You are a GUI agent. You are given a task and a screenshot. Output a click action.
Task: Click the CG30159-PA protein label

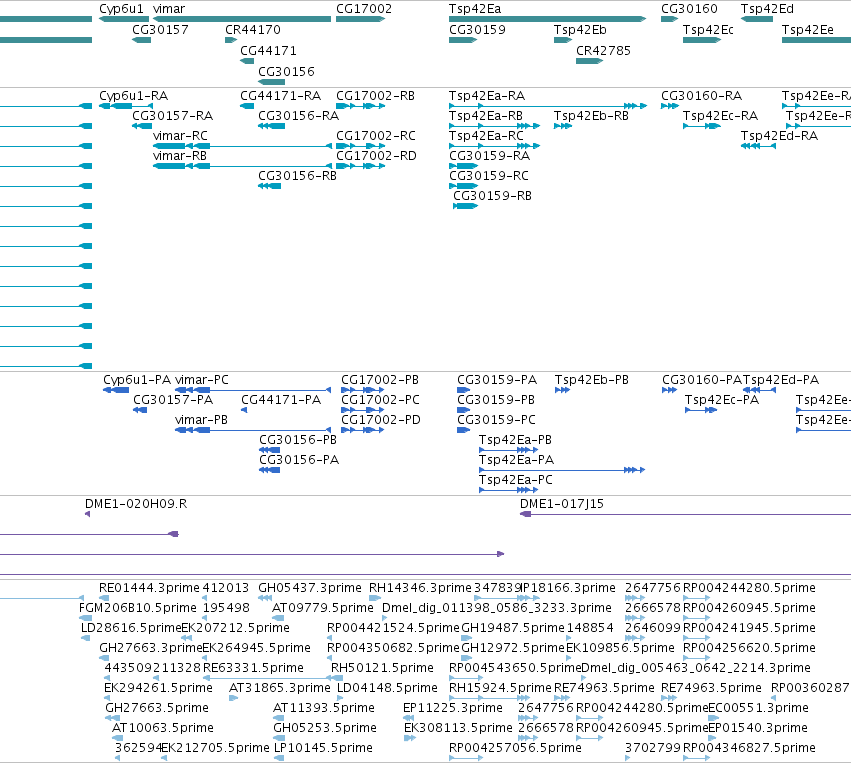tap(497, 380)
